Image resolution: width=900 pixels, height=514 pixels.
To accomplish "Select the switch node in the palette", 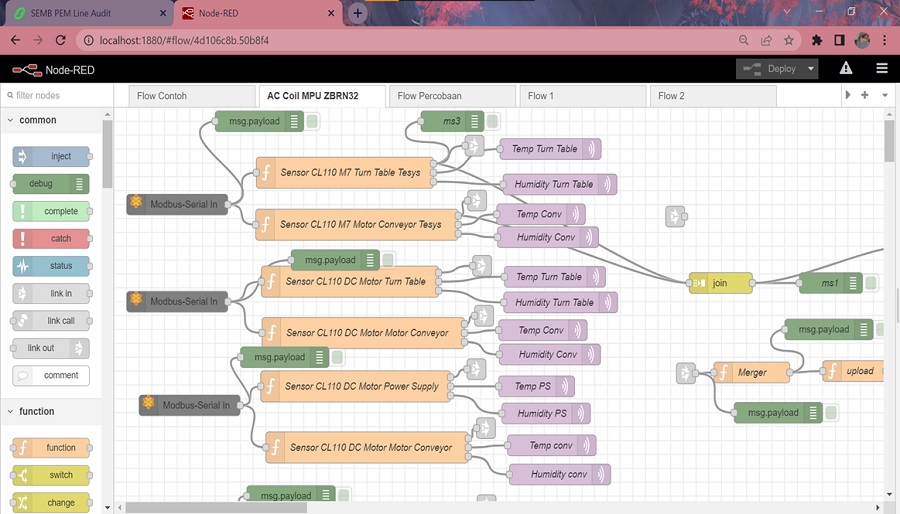I will (51, 475).
